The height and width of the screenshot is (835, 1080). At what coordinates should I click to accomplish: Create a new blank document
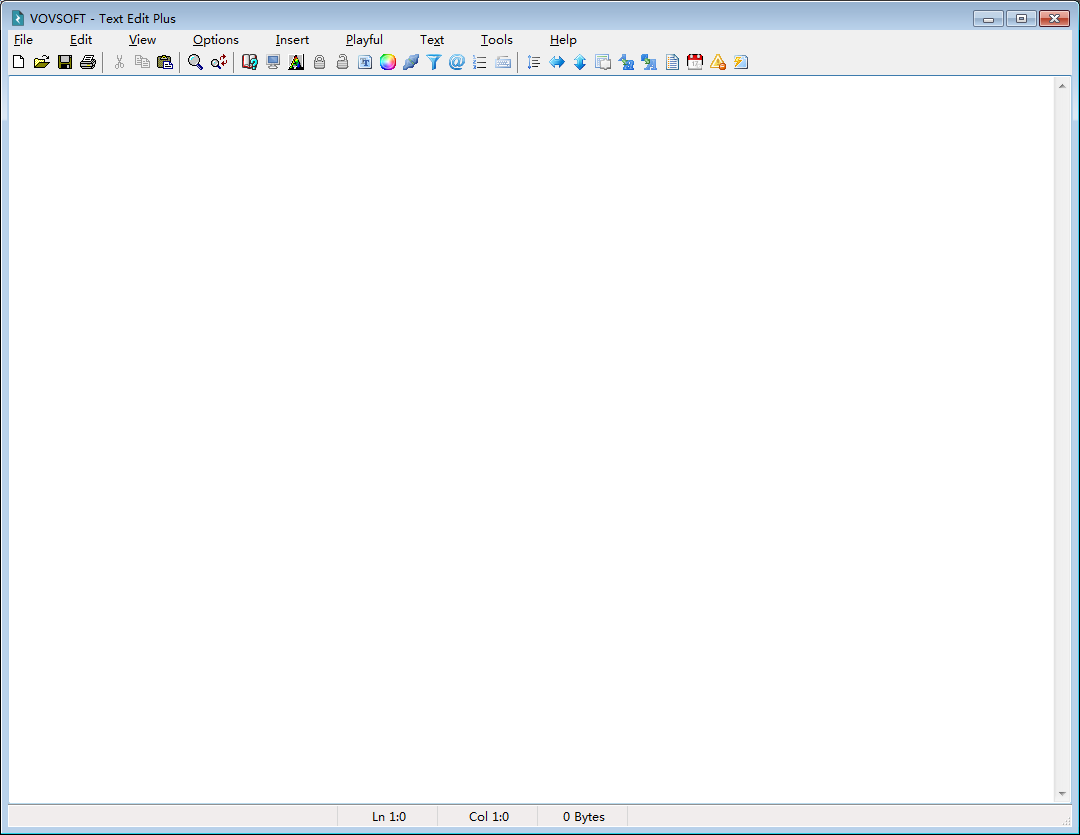(x=19, y=62)
